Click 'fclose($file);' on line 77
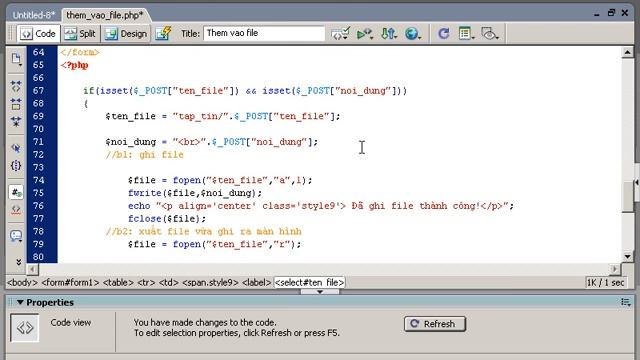The width and height of the screenshot is (640, 360). (x=167, y=219)
